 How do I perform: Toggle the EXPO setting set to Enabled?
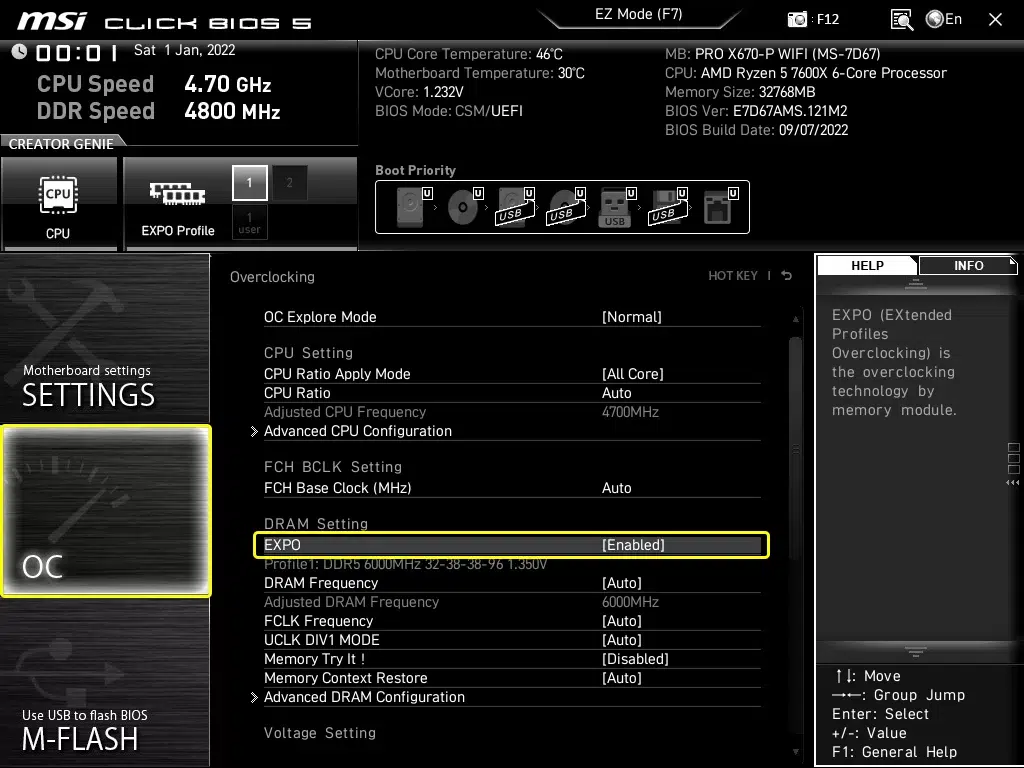(x=633, y=545)
